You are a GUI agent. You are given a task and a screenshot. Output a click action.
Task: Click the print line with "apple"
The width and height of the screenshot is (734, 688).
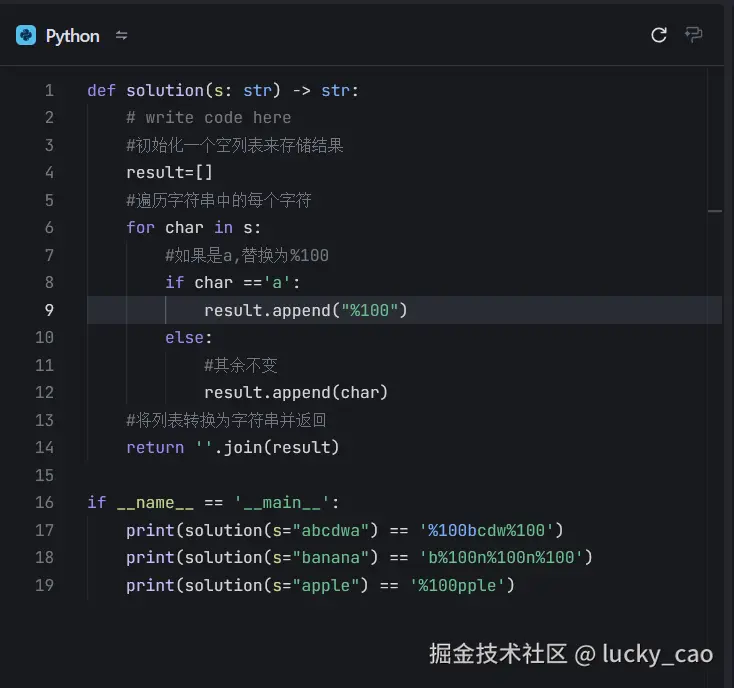321,585
